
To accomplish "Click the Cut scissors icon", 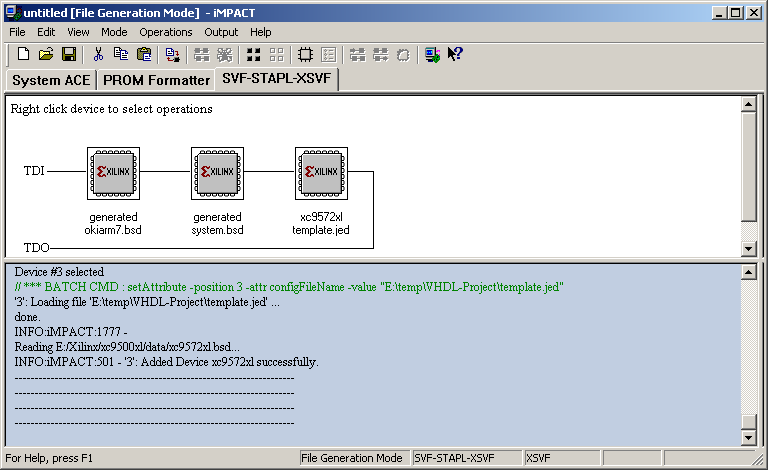I will [x=98, y=54].
